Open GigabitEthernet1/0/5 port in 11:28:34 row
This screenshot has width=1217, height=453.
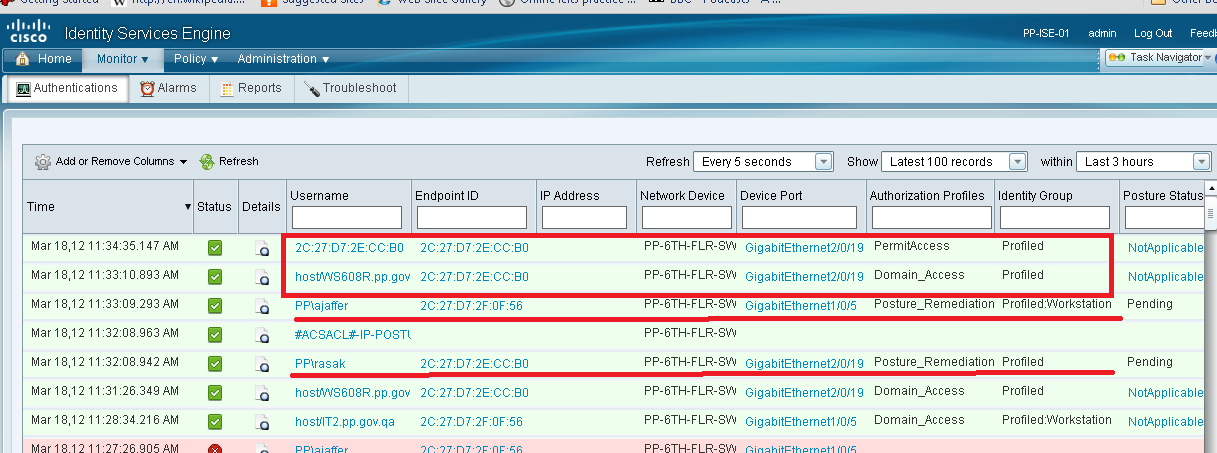coord(801,422)
